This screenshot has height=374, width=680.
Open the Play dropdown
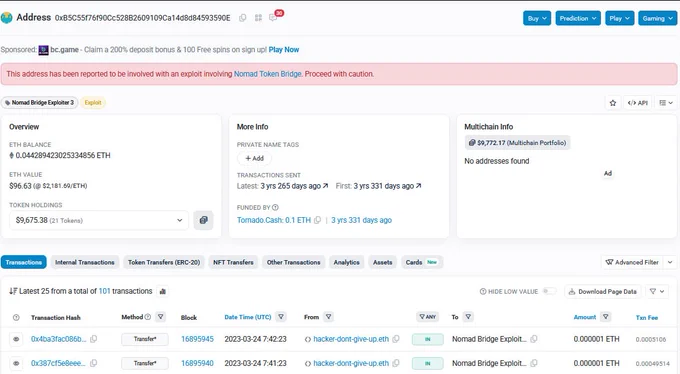[619, 18]
